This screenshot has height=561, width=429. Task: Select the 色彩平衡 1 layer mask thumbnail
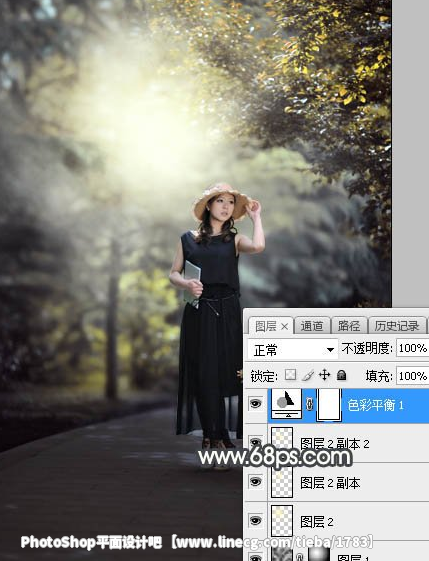[x=329, y=405]
